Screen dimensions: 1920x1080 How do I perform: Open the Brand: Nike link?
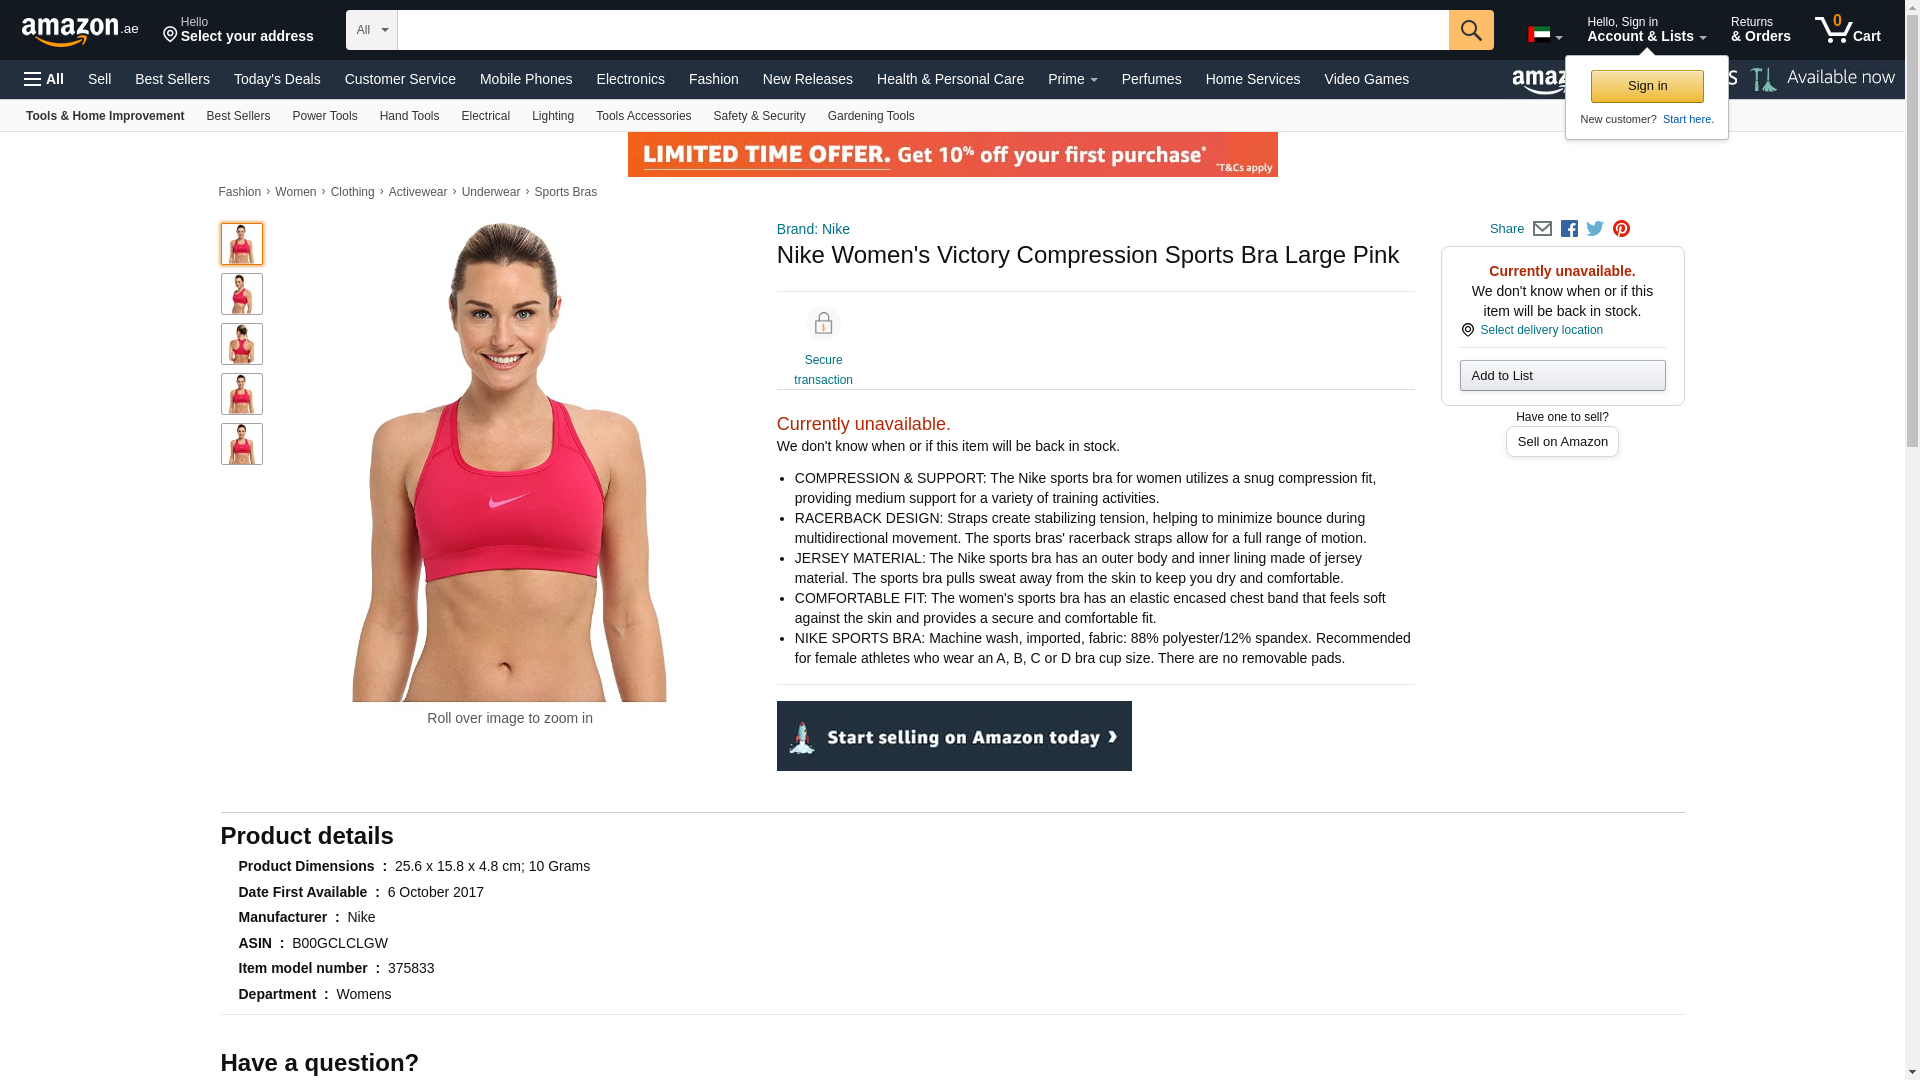click(x=813, y=229)
